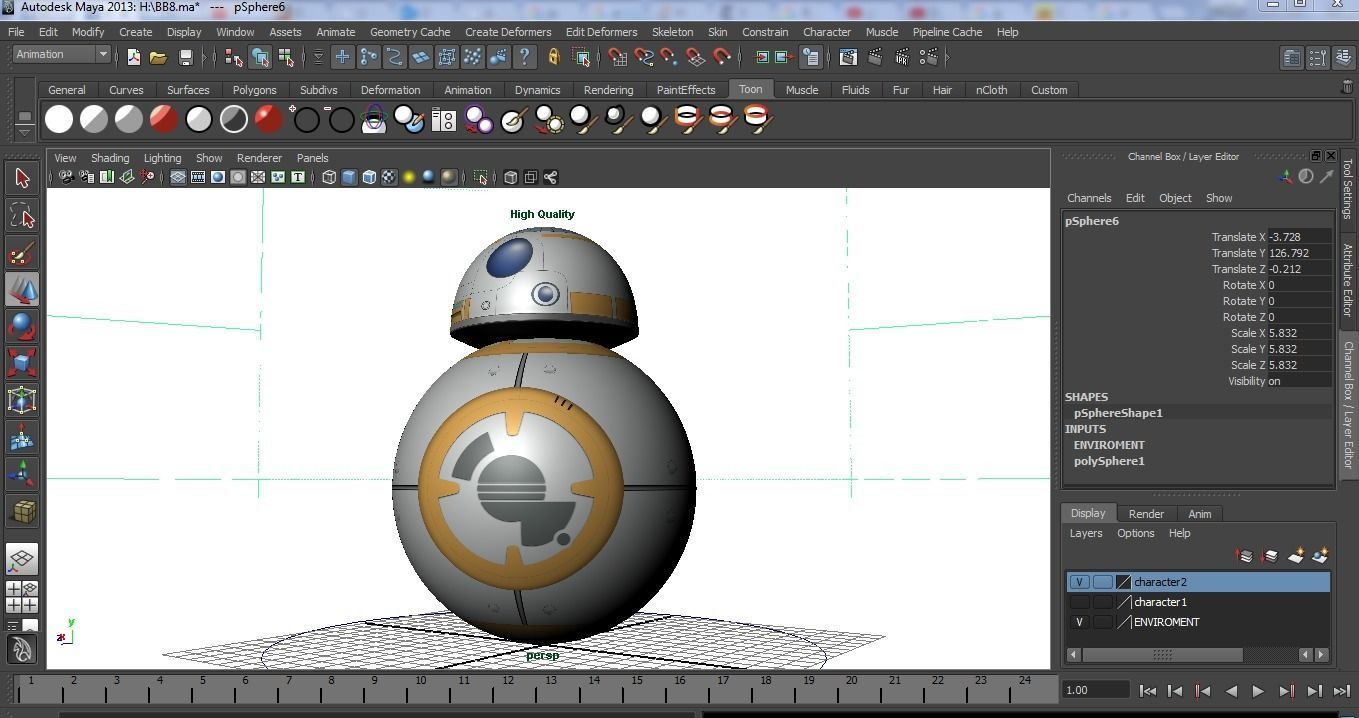Select the Paint Selection tool

[22, 253]
